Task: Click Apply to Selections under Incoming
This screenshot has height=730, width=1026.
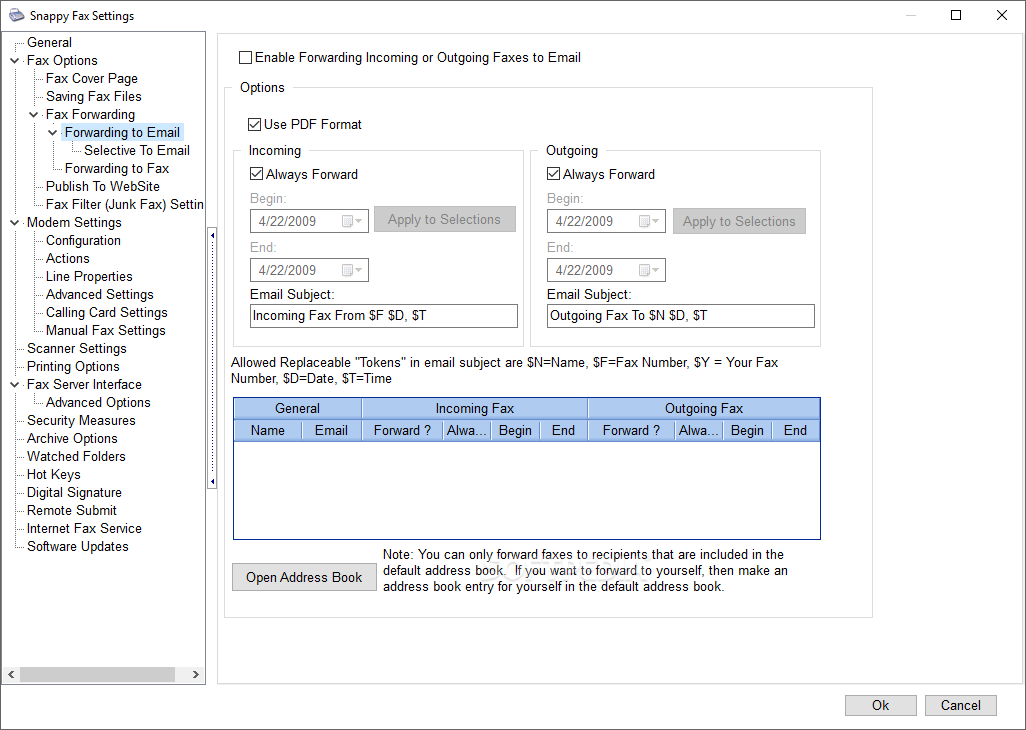Action: (445, 219)
